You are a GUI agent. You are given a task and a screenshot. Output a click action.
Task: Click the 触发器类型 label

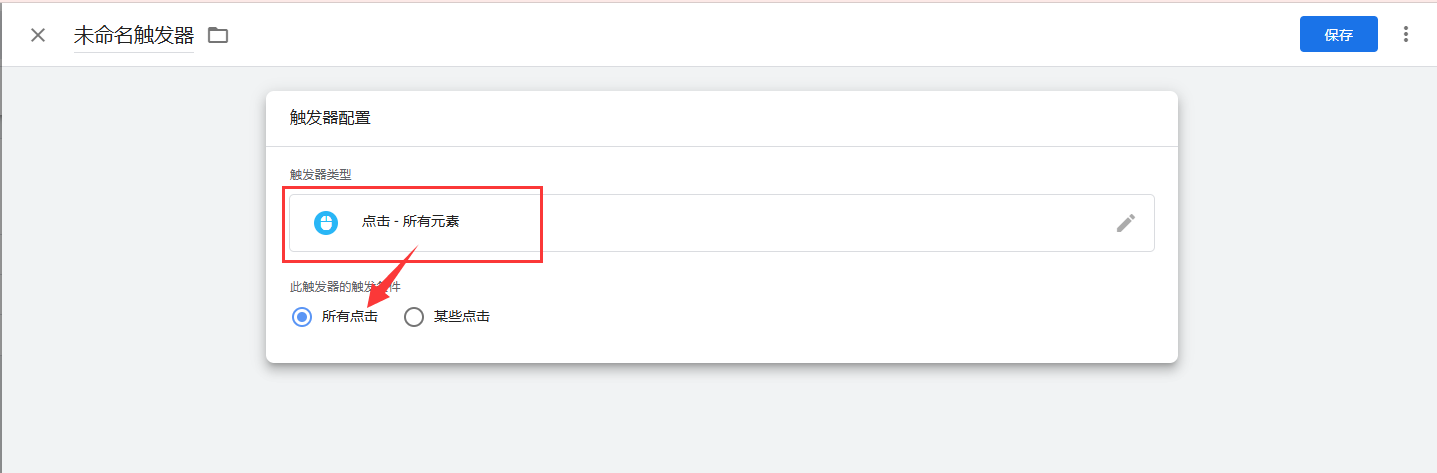tap(320, 174)
